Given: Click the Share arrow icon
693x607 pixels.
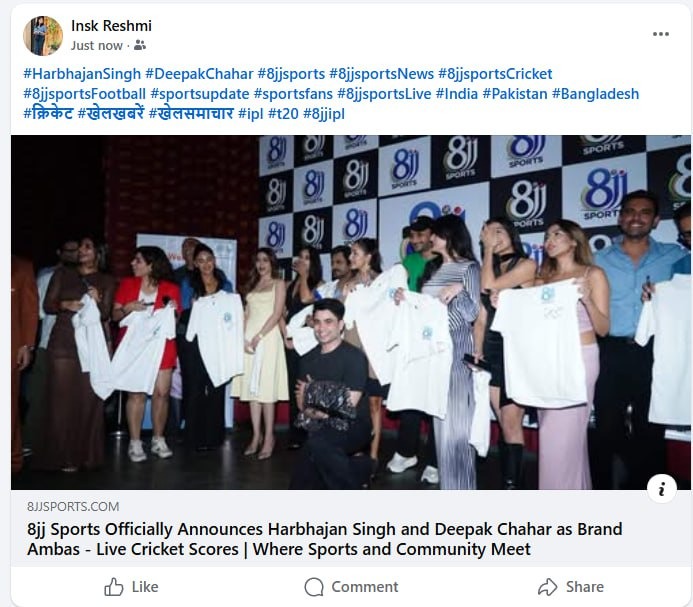Looking at the screenshot, I should tap(548, 587).
